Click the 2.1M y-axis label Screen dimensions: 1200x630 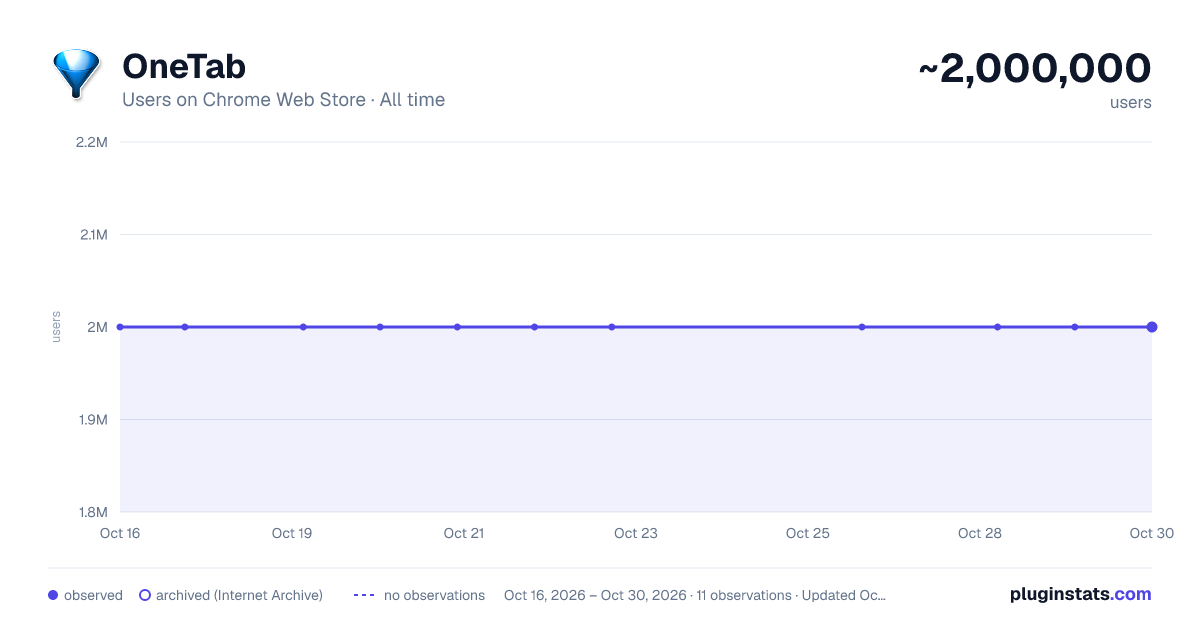tap(92, 234)
